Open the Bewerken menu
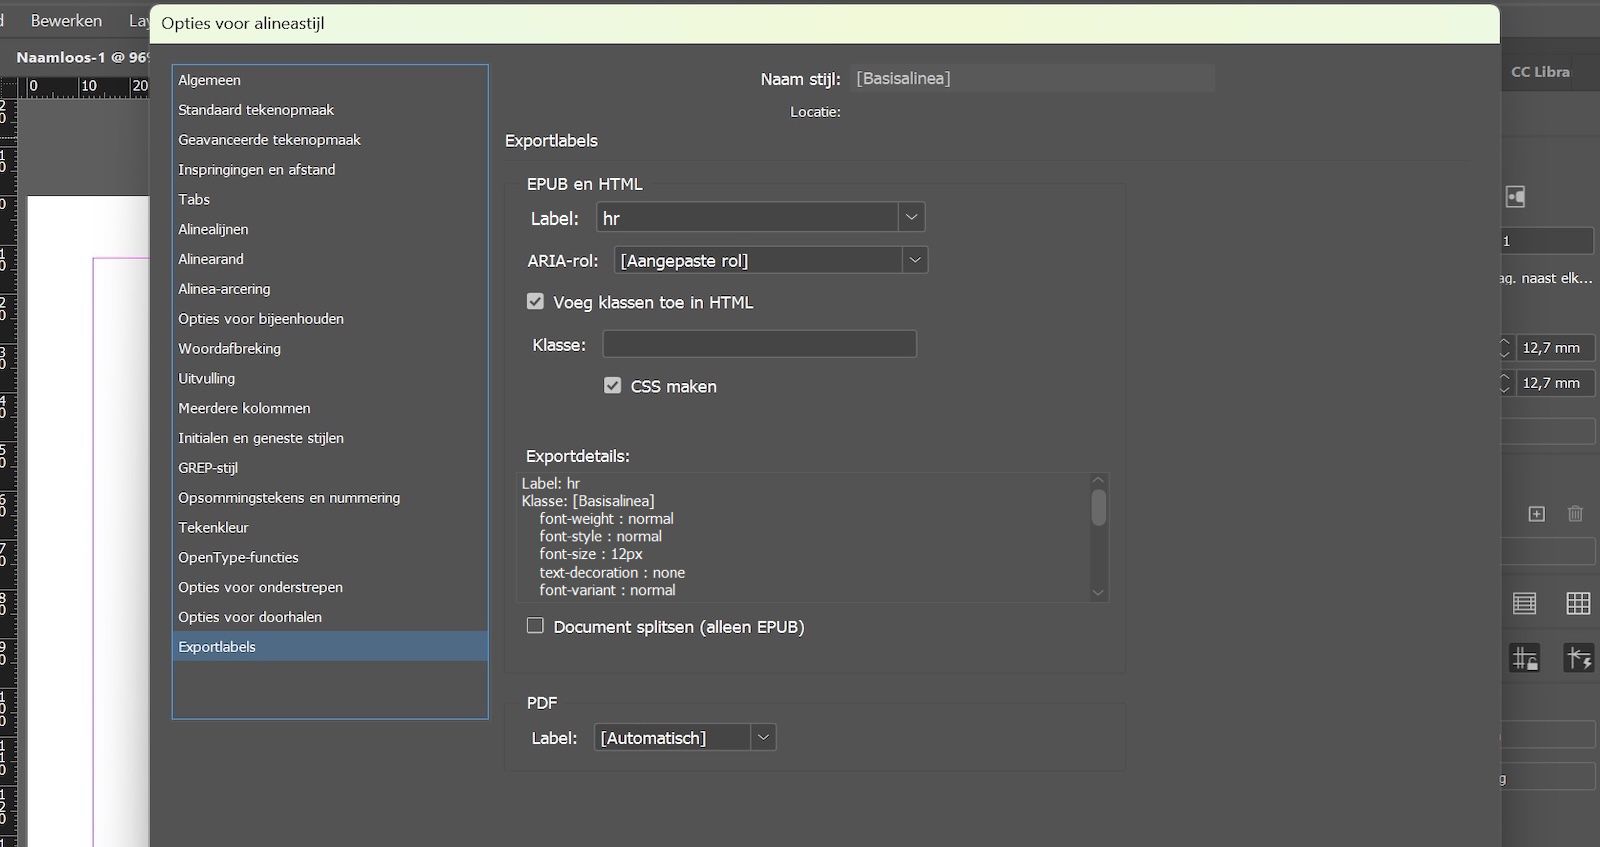The height and width of the screenshot is (847, 1600). 66,20
